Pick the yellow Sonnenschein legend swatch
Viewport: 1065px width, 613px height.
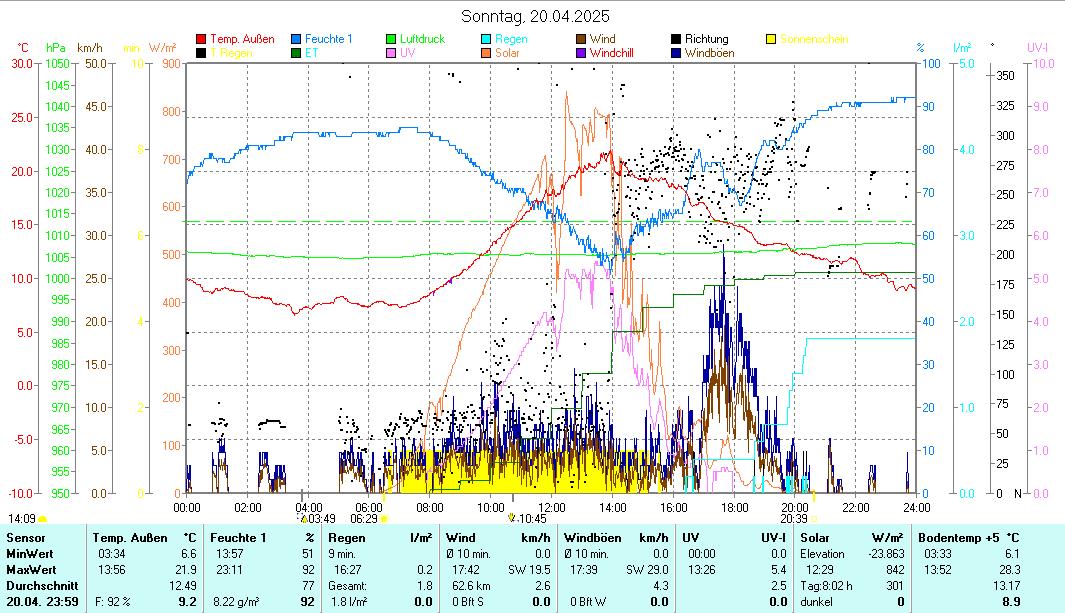point(772,39)
